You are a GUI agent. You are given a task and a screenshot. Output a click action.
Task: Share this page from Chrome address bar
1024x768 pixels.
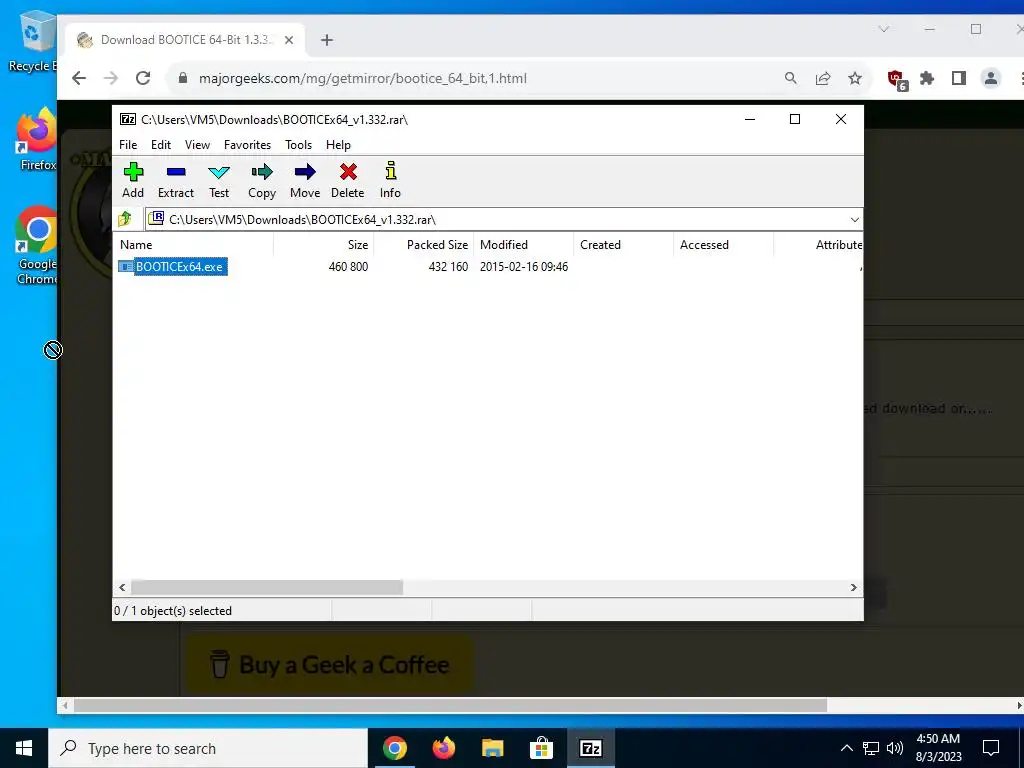[x=823, y=78]
